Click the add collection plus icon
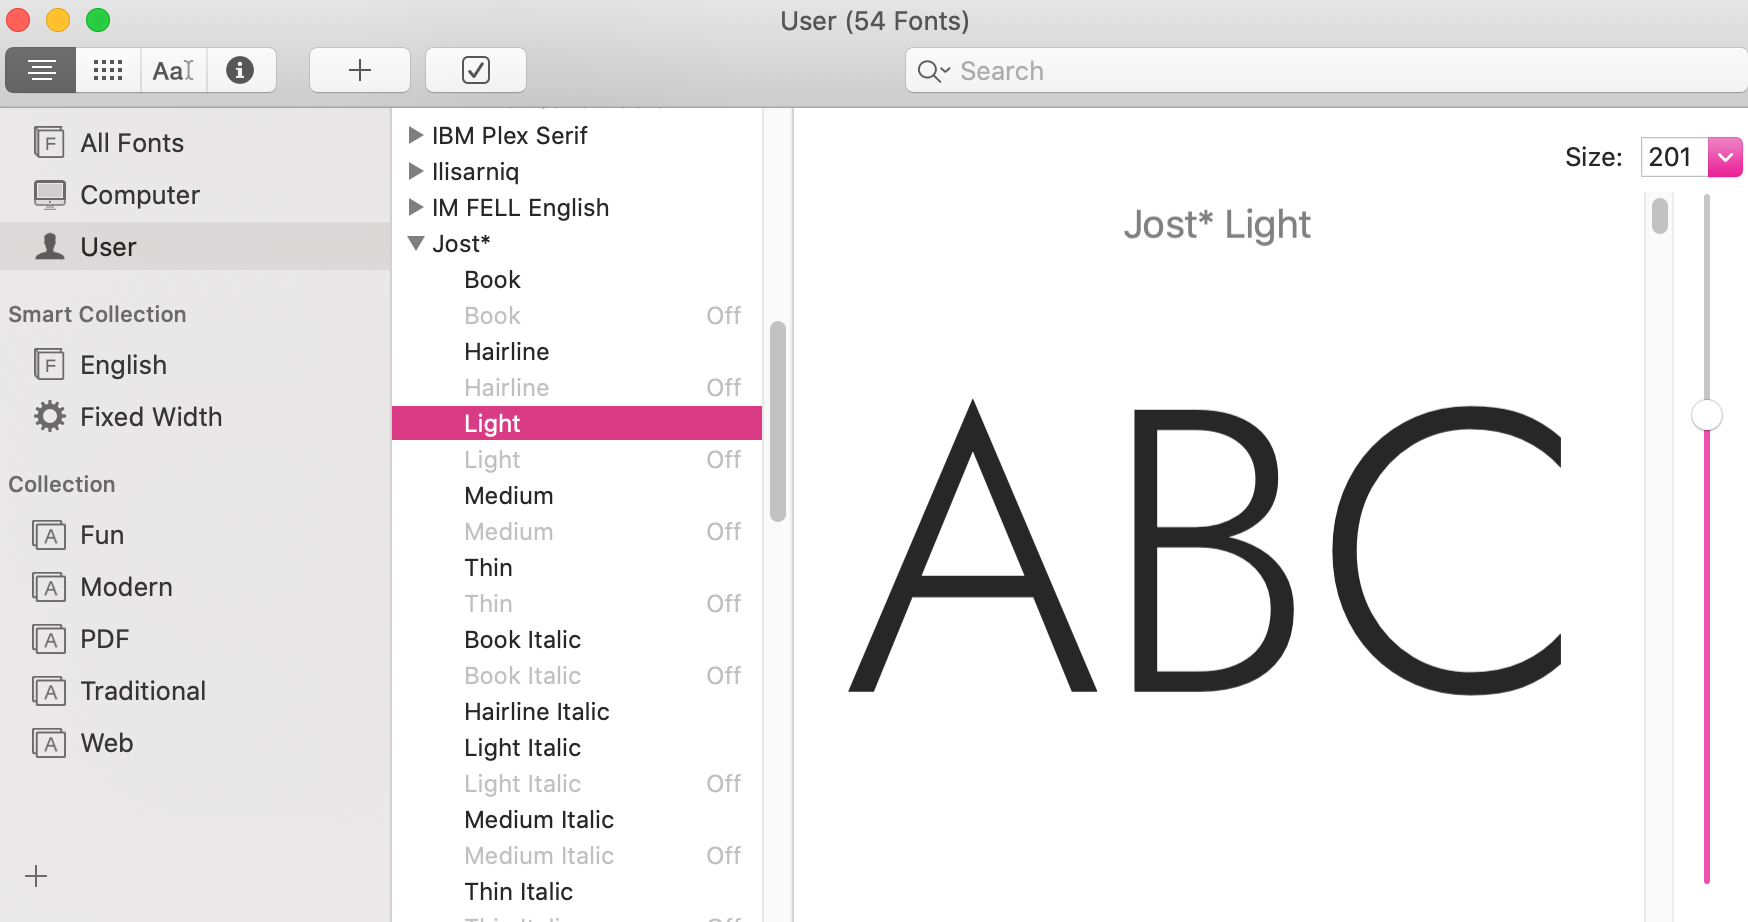 [36, 876]
